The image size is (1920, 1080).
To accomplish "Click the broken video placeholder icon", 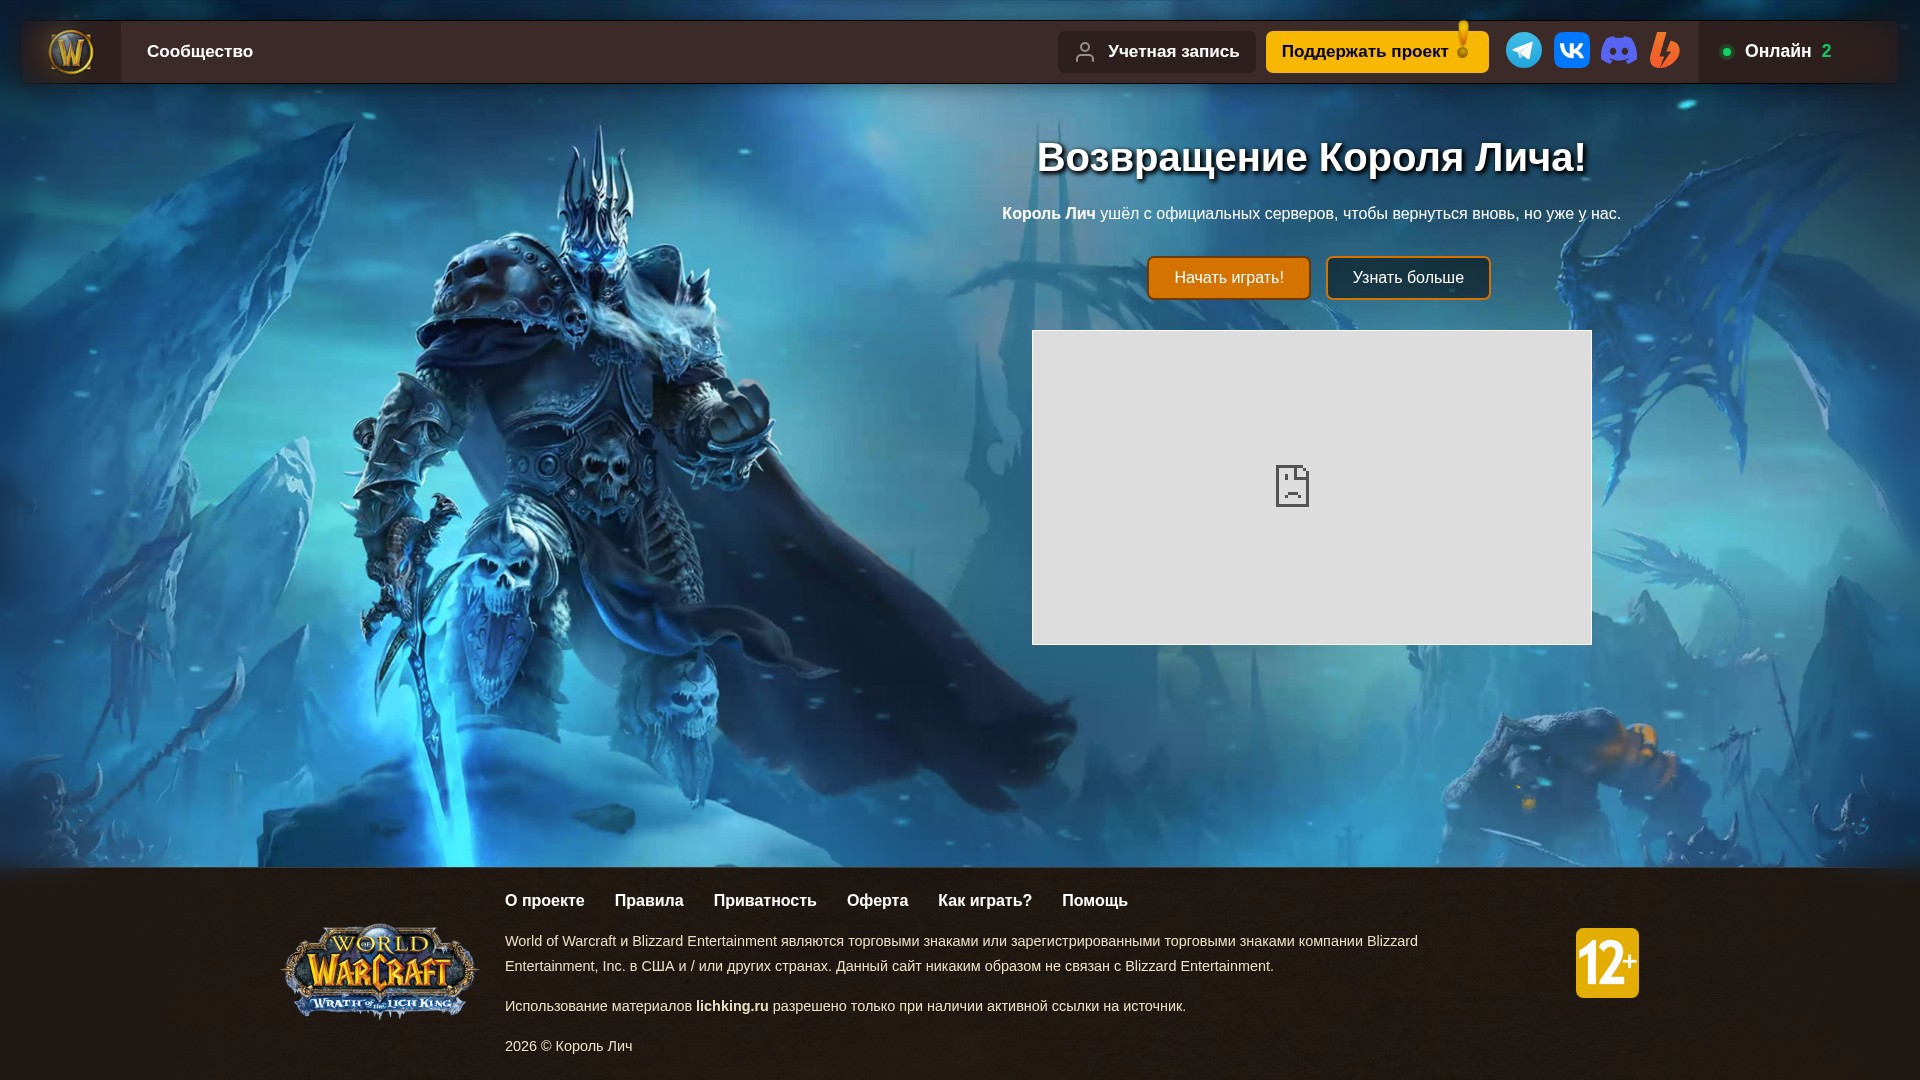I will point(1292,486).
